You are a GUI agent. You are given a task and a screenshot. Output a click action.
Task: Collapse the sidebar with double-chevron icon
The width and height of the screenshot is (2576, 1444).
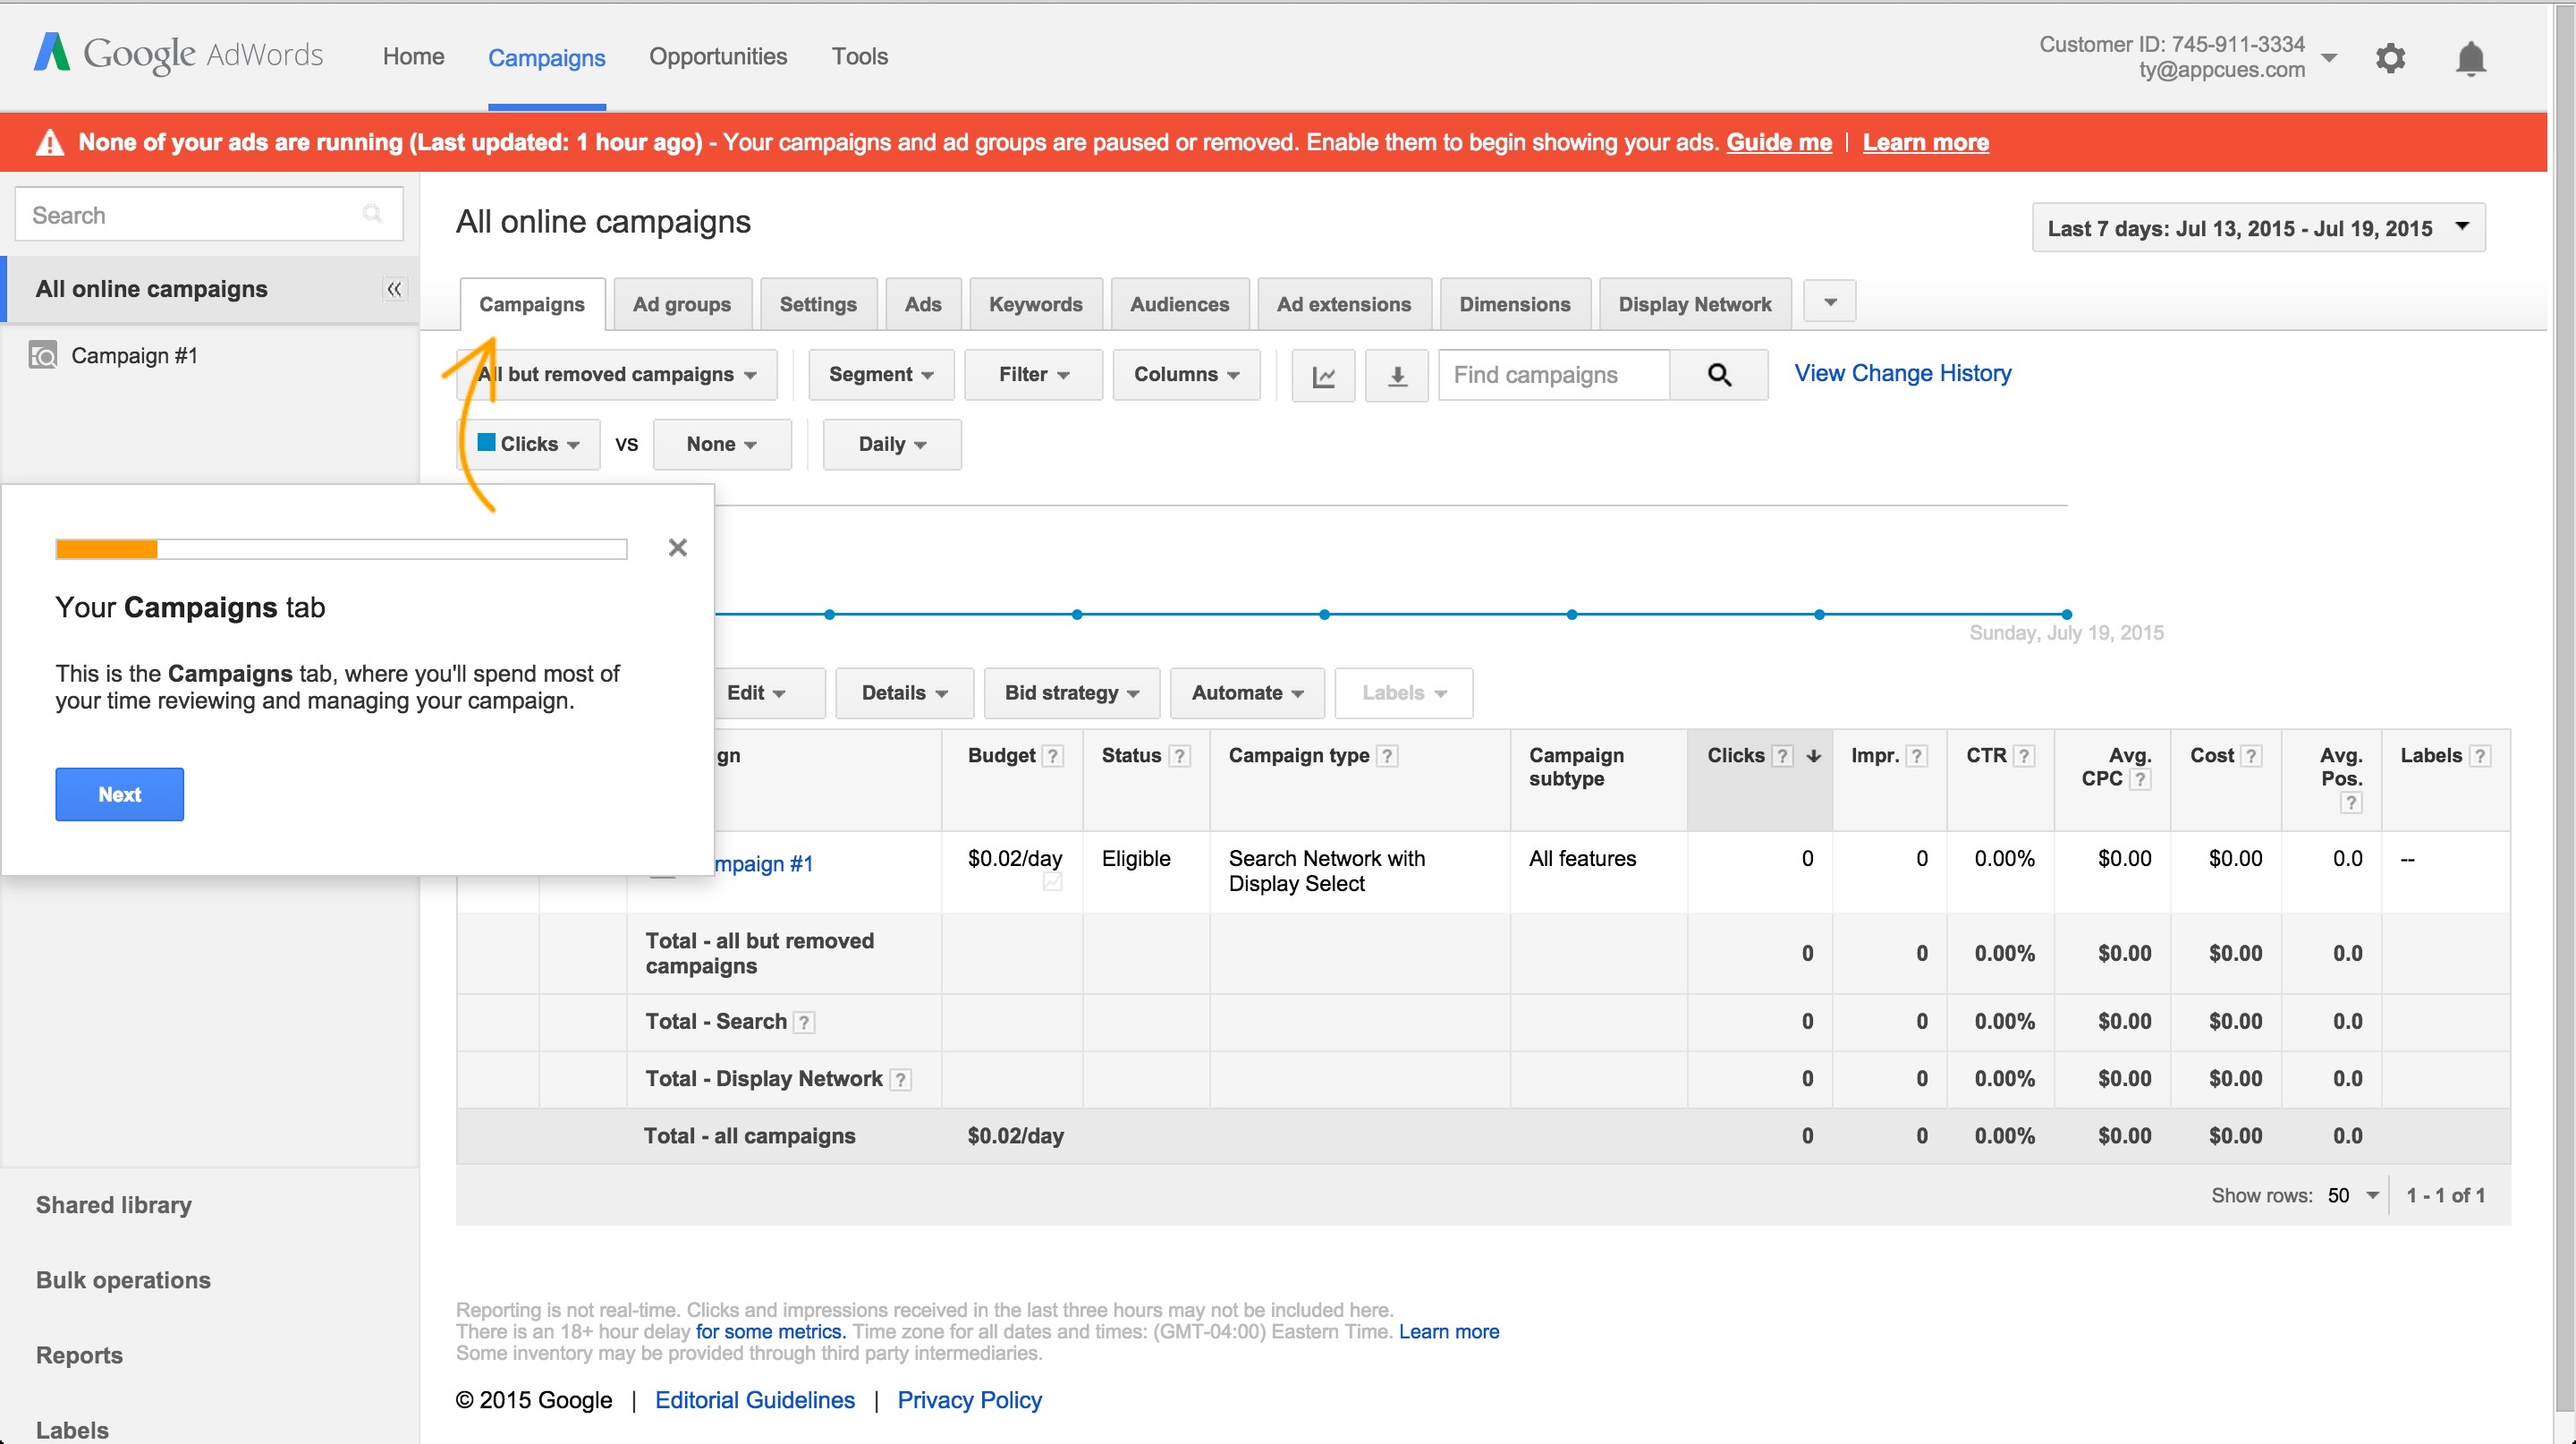point(394,289)
